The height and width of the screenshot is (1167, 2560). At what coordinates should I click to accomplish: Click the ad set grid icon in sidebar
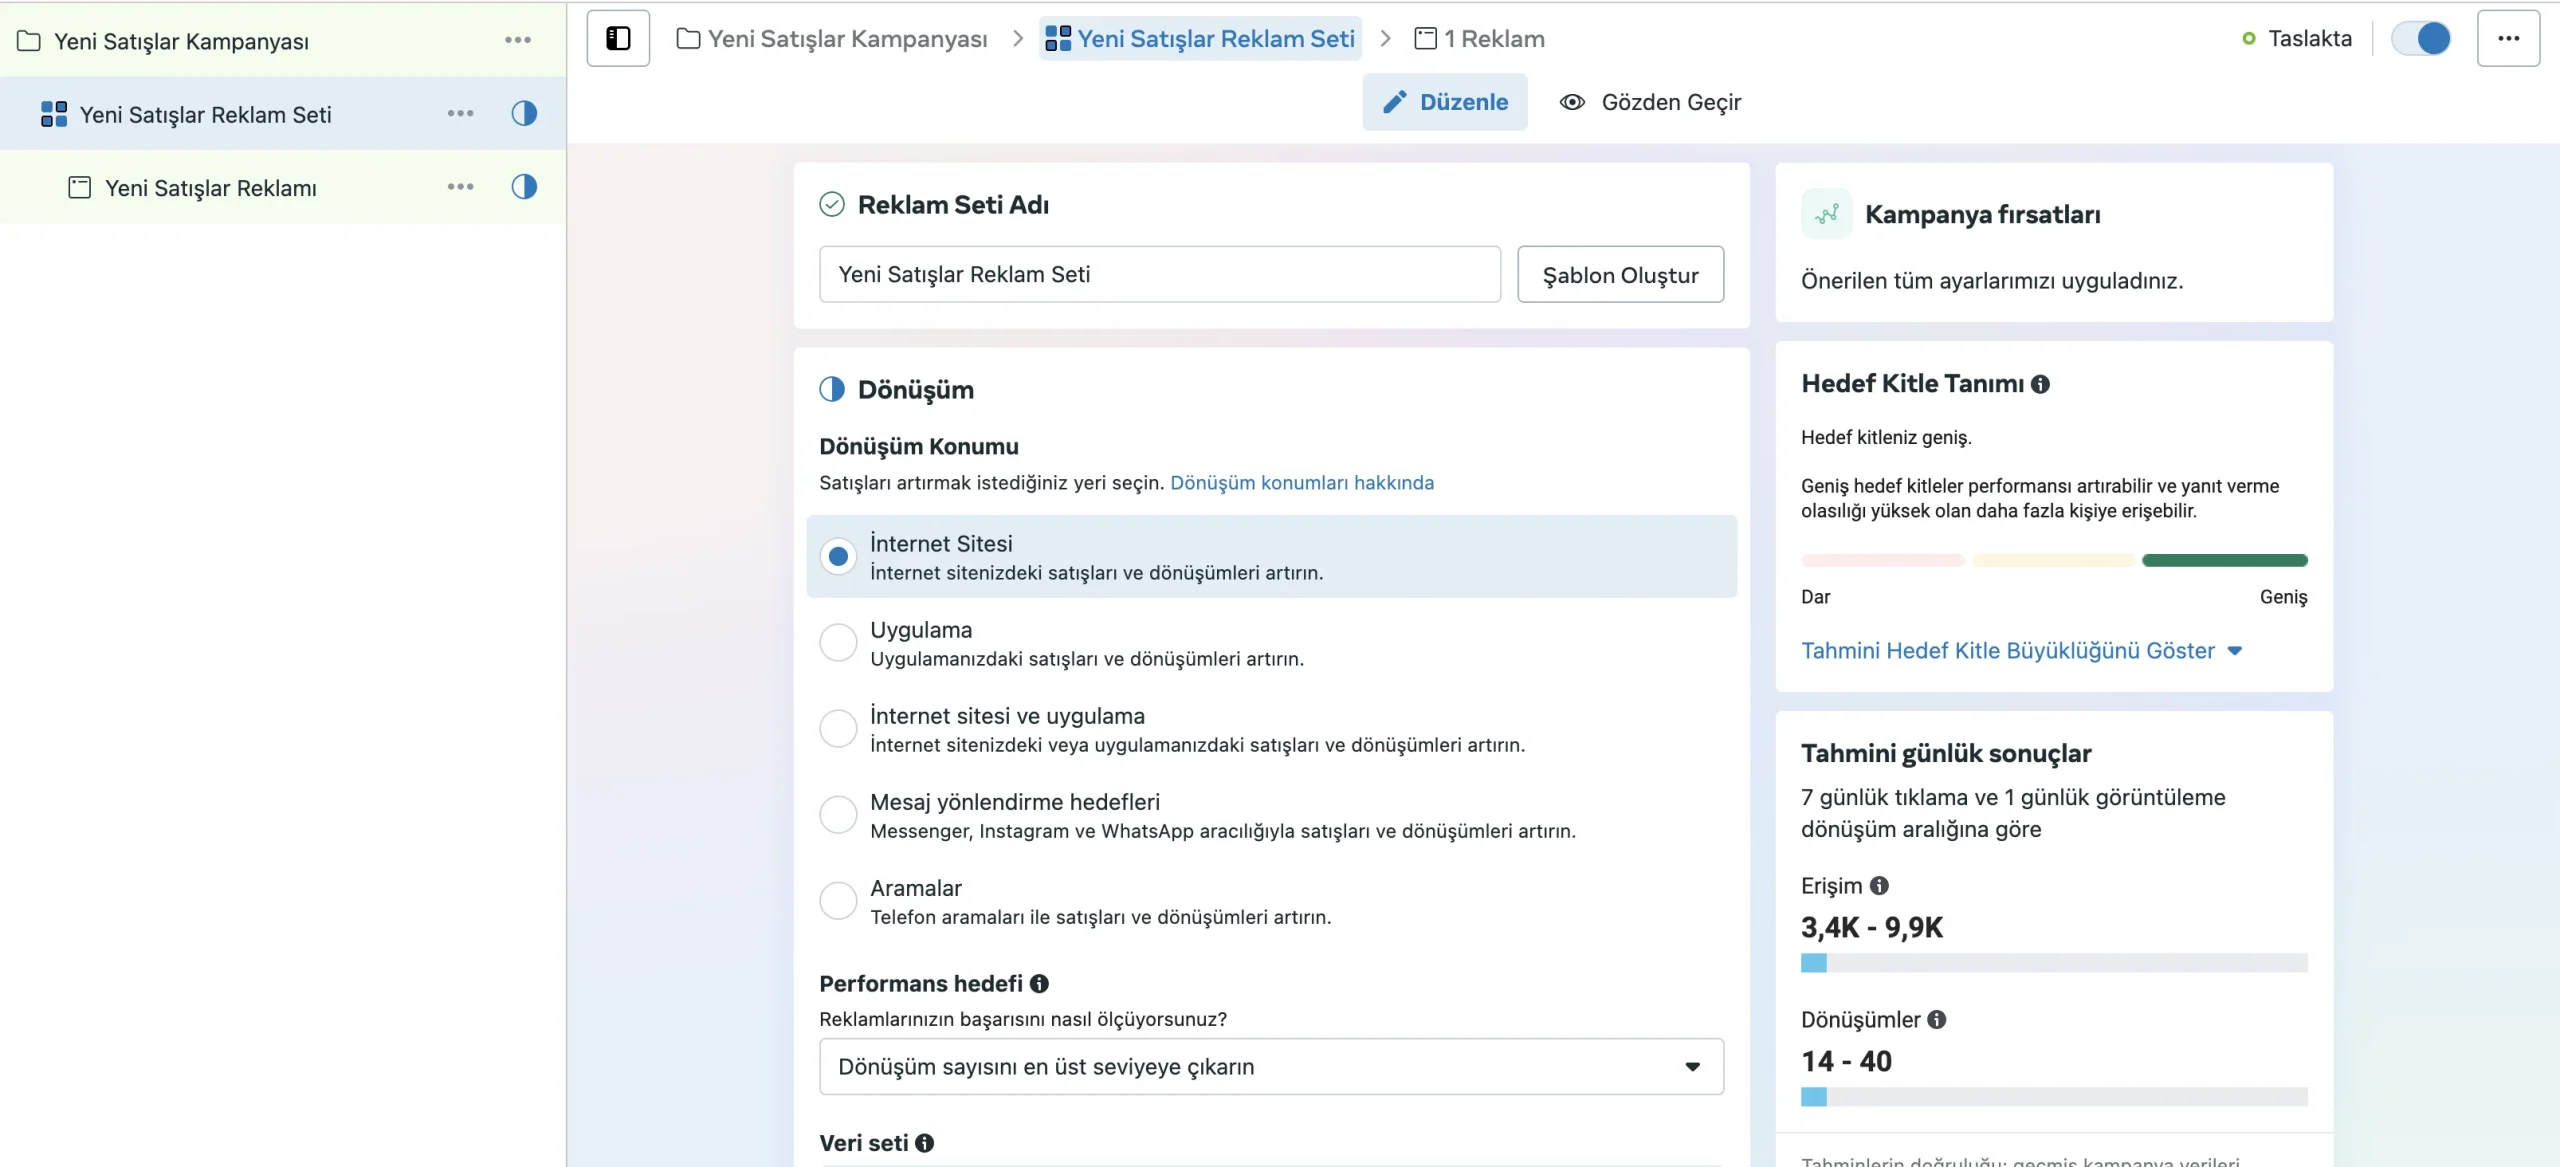click(54, 114)
